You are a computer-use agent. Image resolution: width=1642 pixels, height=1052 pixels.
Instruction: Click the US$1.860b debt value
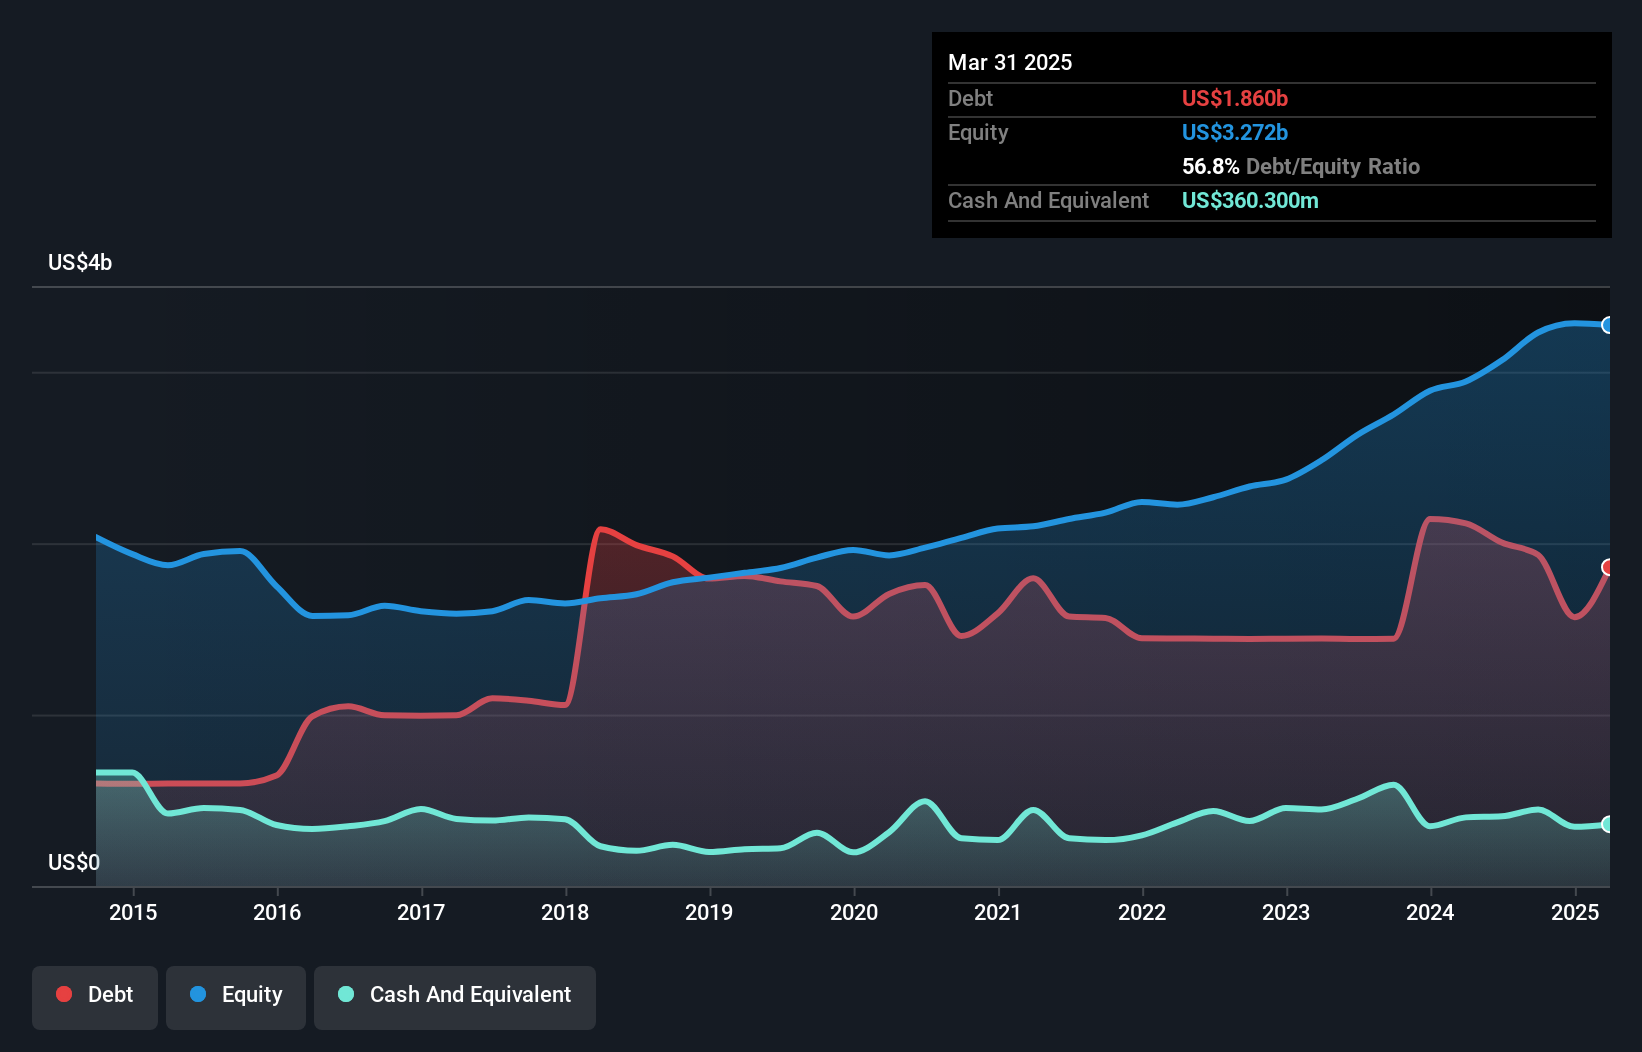[x=1235, y=98]
